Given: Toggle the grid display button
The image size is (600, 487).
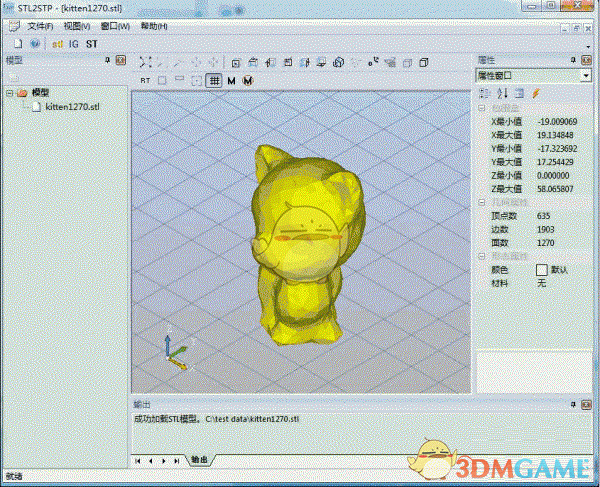Looking at the screenshot, I should pyautogui.click(x=214, y=80).
